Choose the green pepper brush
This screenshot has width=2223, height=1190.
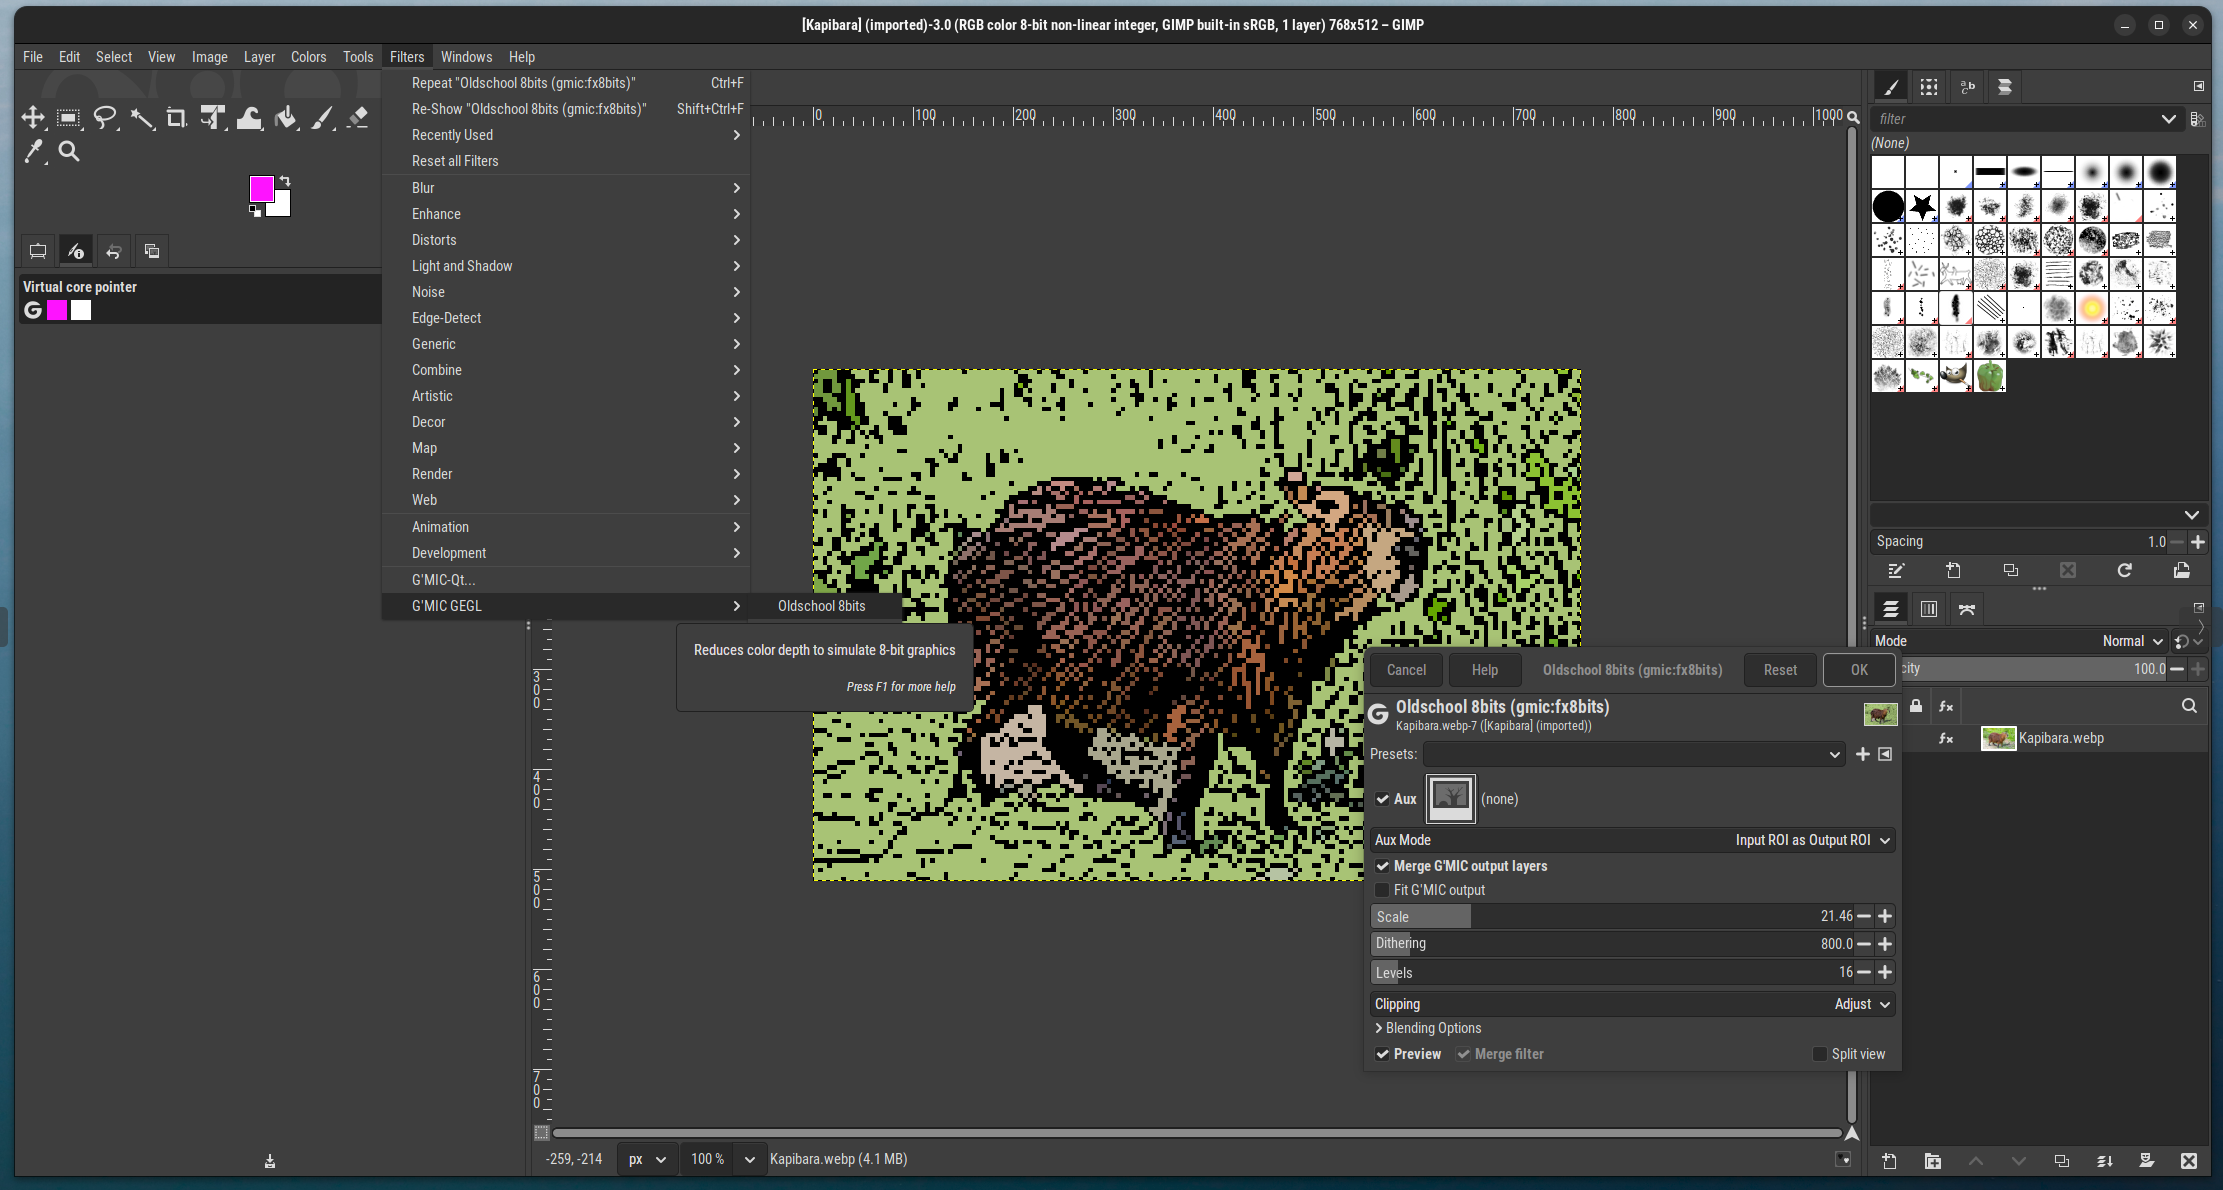tap(1990, 376)
